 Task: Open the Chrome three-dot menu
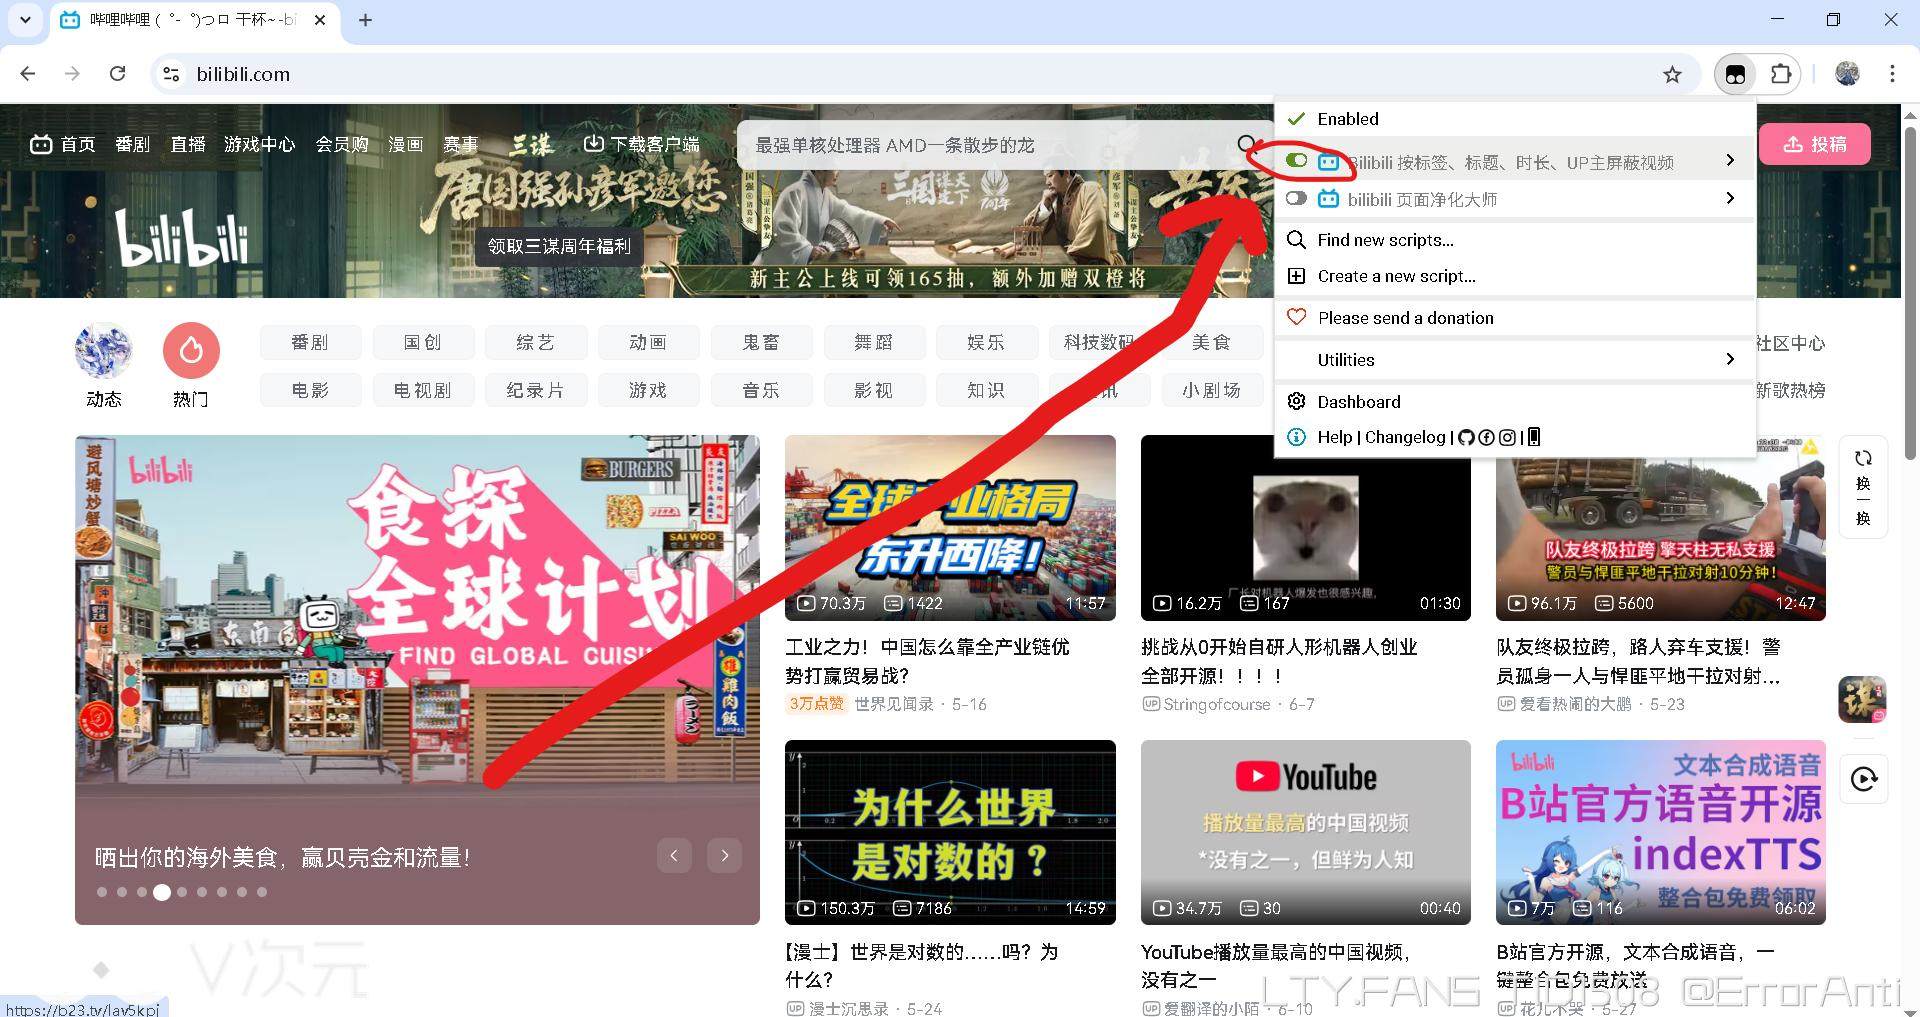pos(1892,74)
